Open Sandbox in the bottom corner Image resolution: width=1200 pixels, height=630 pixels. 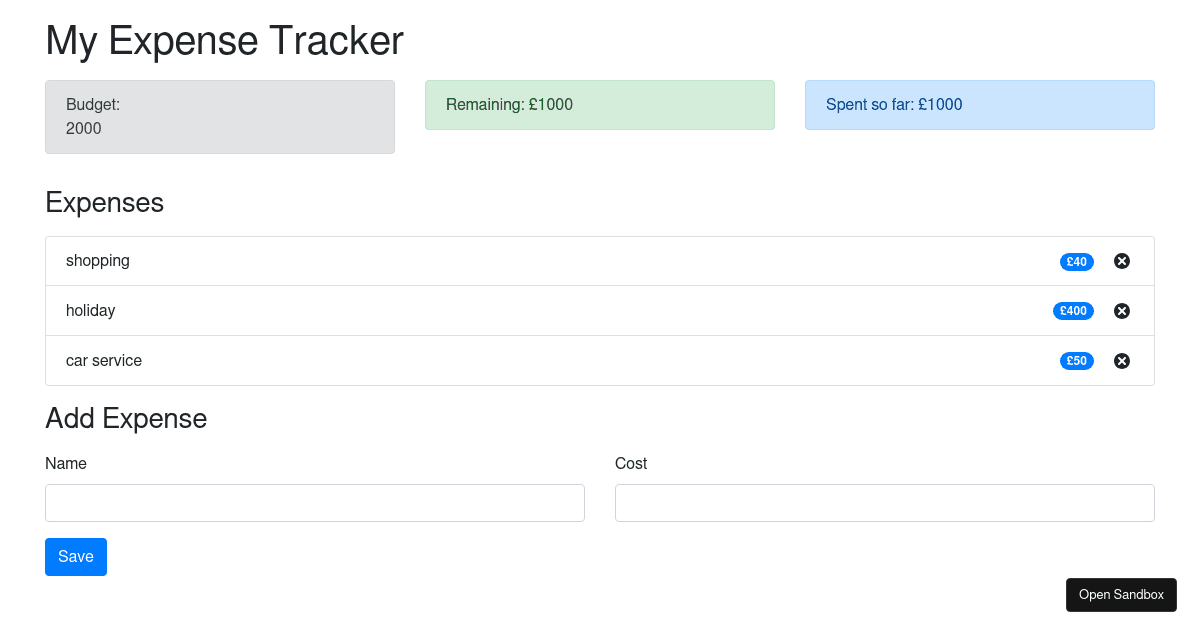(x=1121, y=594)
